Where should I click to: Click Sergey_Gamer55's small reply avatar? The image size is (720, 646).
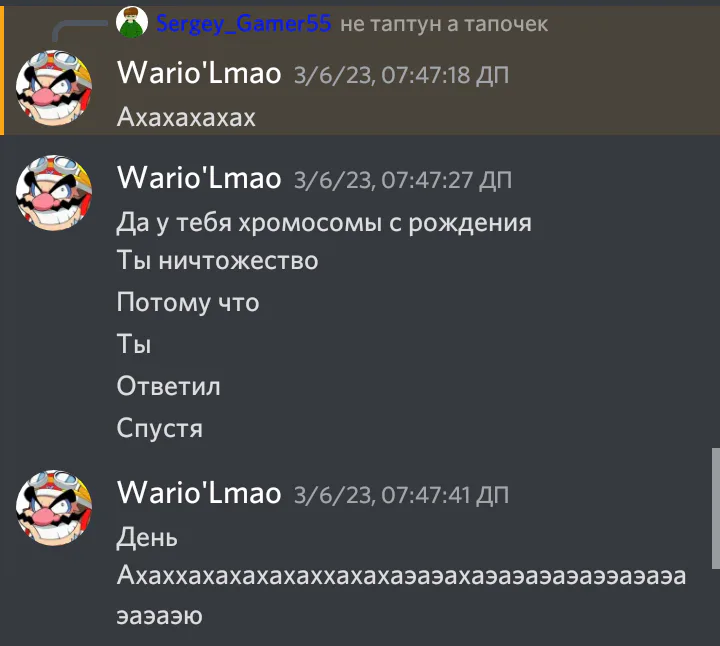pyautogui.click(x=132, y=22)
